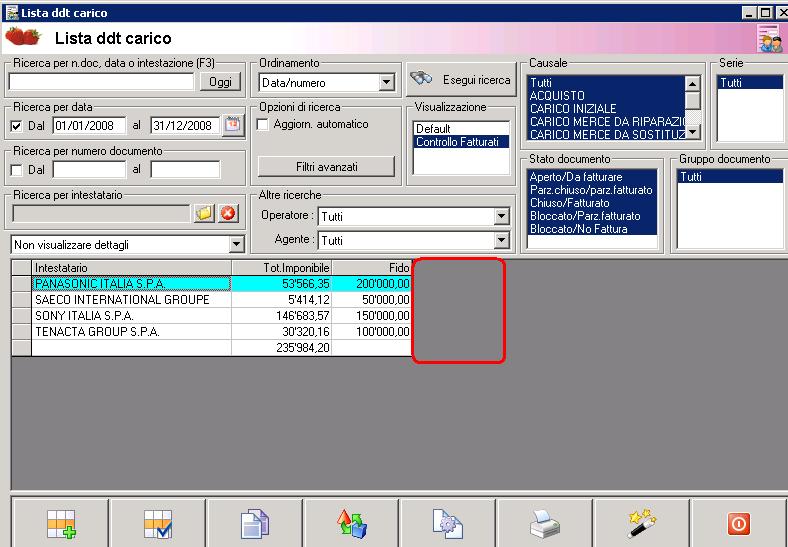This screenshot has height=547, width=788.
Task: Select CARICO INIZIALE in Causale list
Action: pos(606,109)
